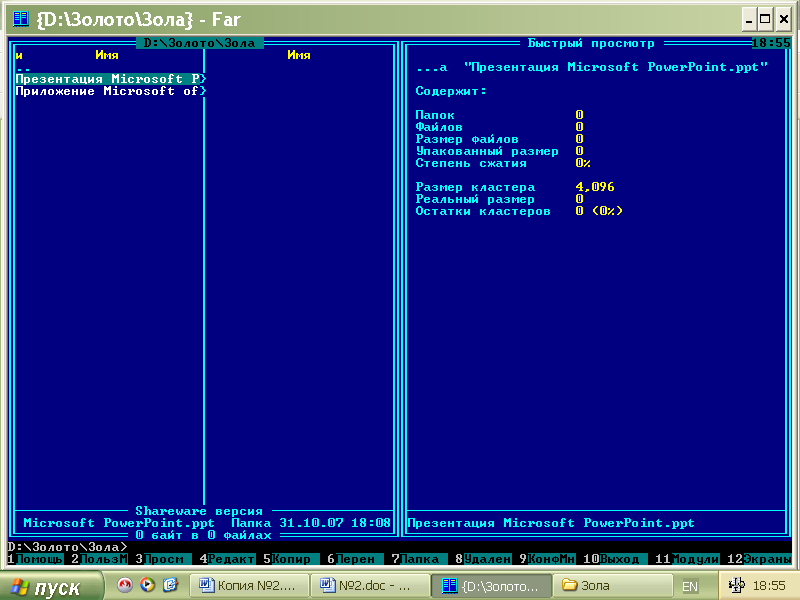Screen dimensions: 800x600
Task: Click quick view footer Презентация Microsoft PowerPoint.ppt
Action: point(551,523)
